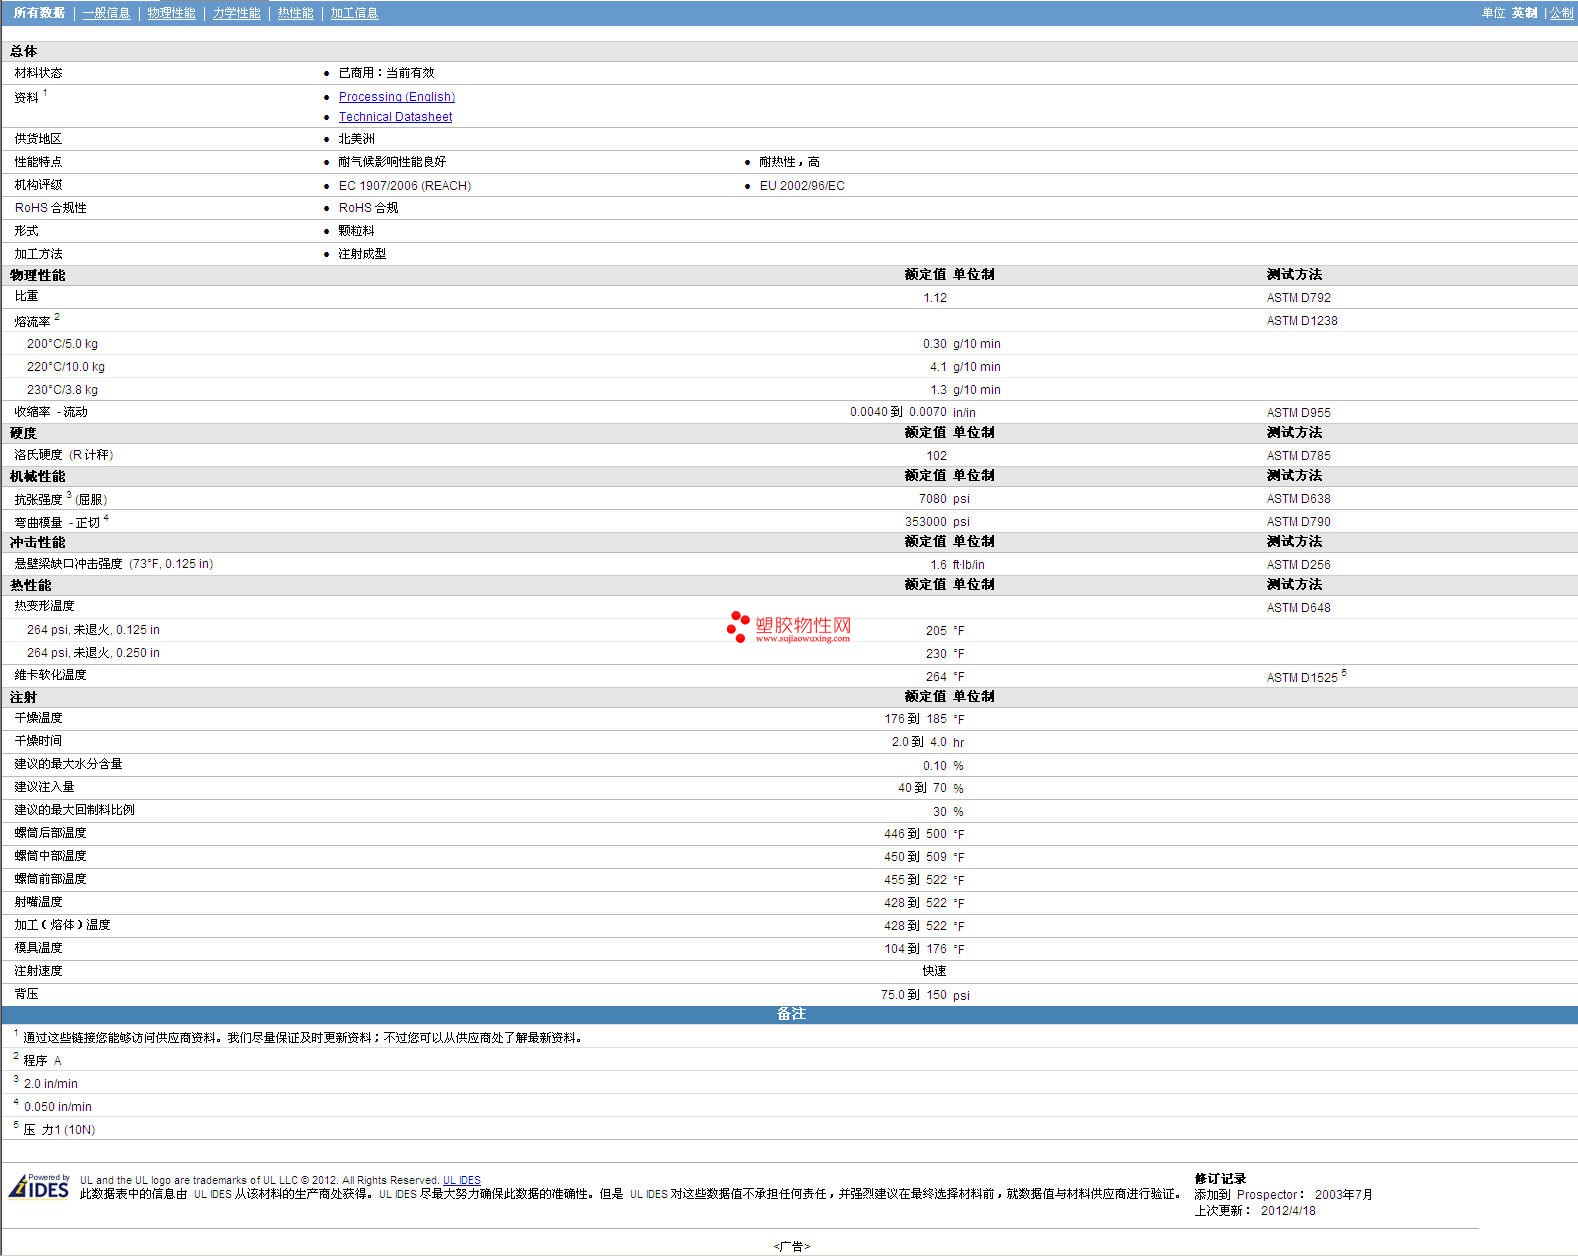
Task: Select the 热性能 tab
Action: pyautogui.click(x=295, y=13)
